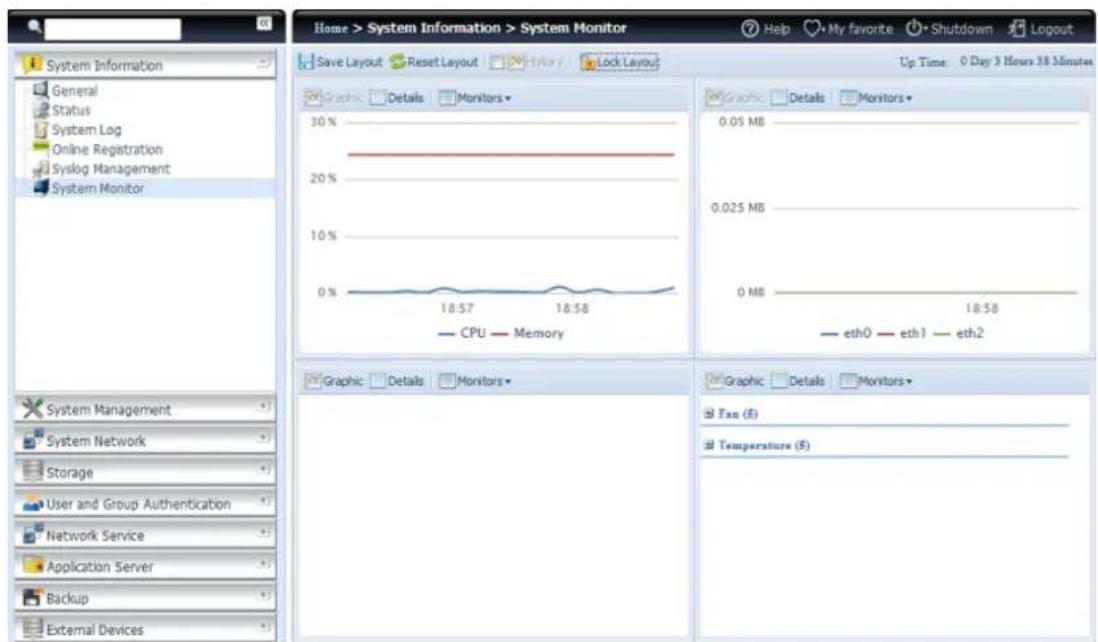Open the Shutdown menu
This screenshot has width=1098, height=642.
pos(949,29)
